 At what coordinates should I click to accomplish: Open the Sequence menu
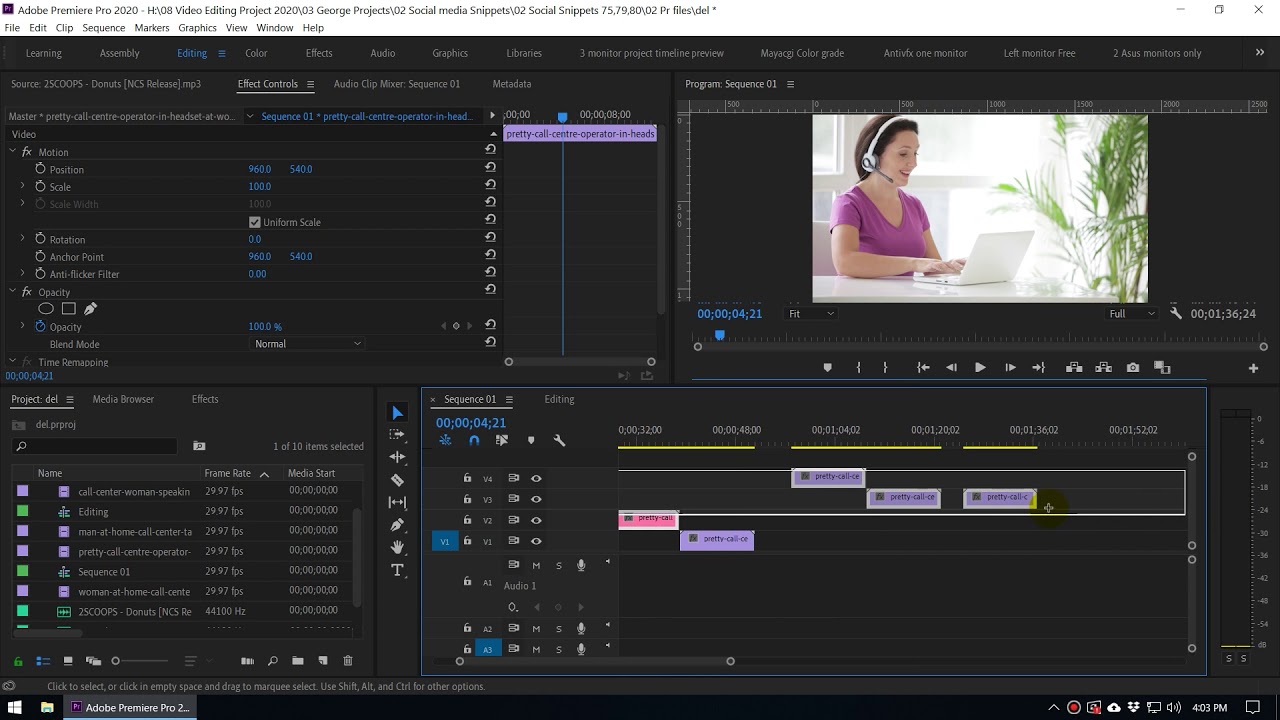(103, 28)
